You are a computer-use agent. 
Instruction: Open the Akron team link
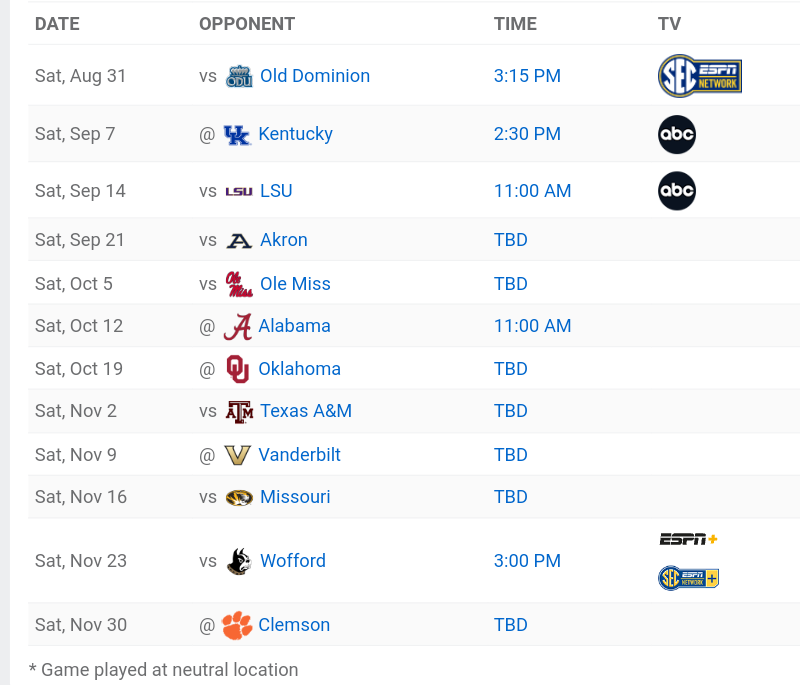pos(284,240)
